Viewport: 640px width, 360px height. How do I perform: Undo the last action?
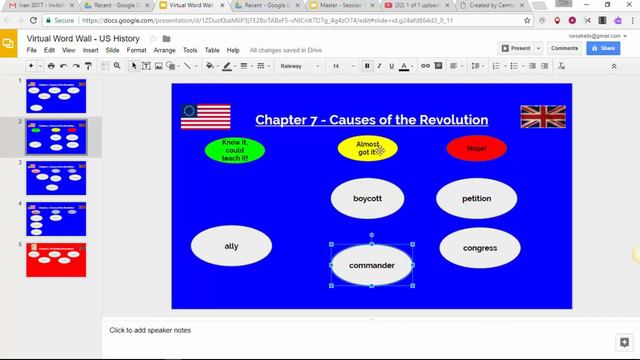coord(63,66)
